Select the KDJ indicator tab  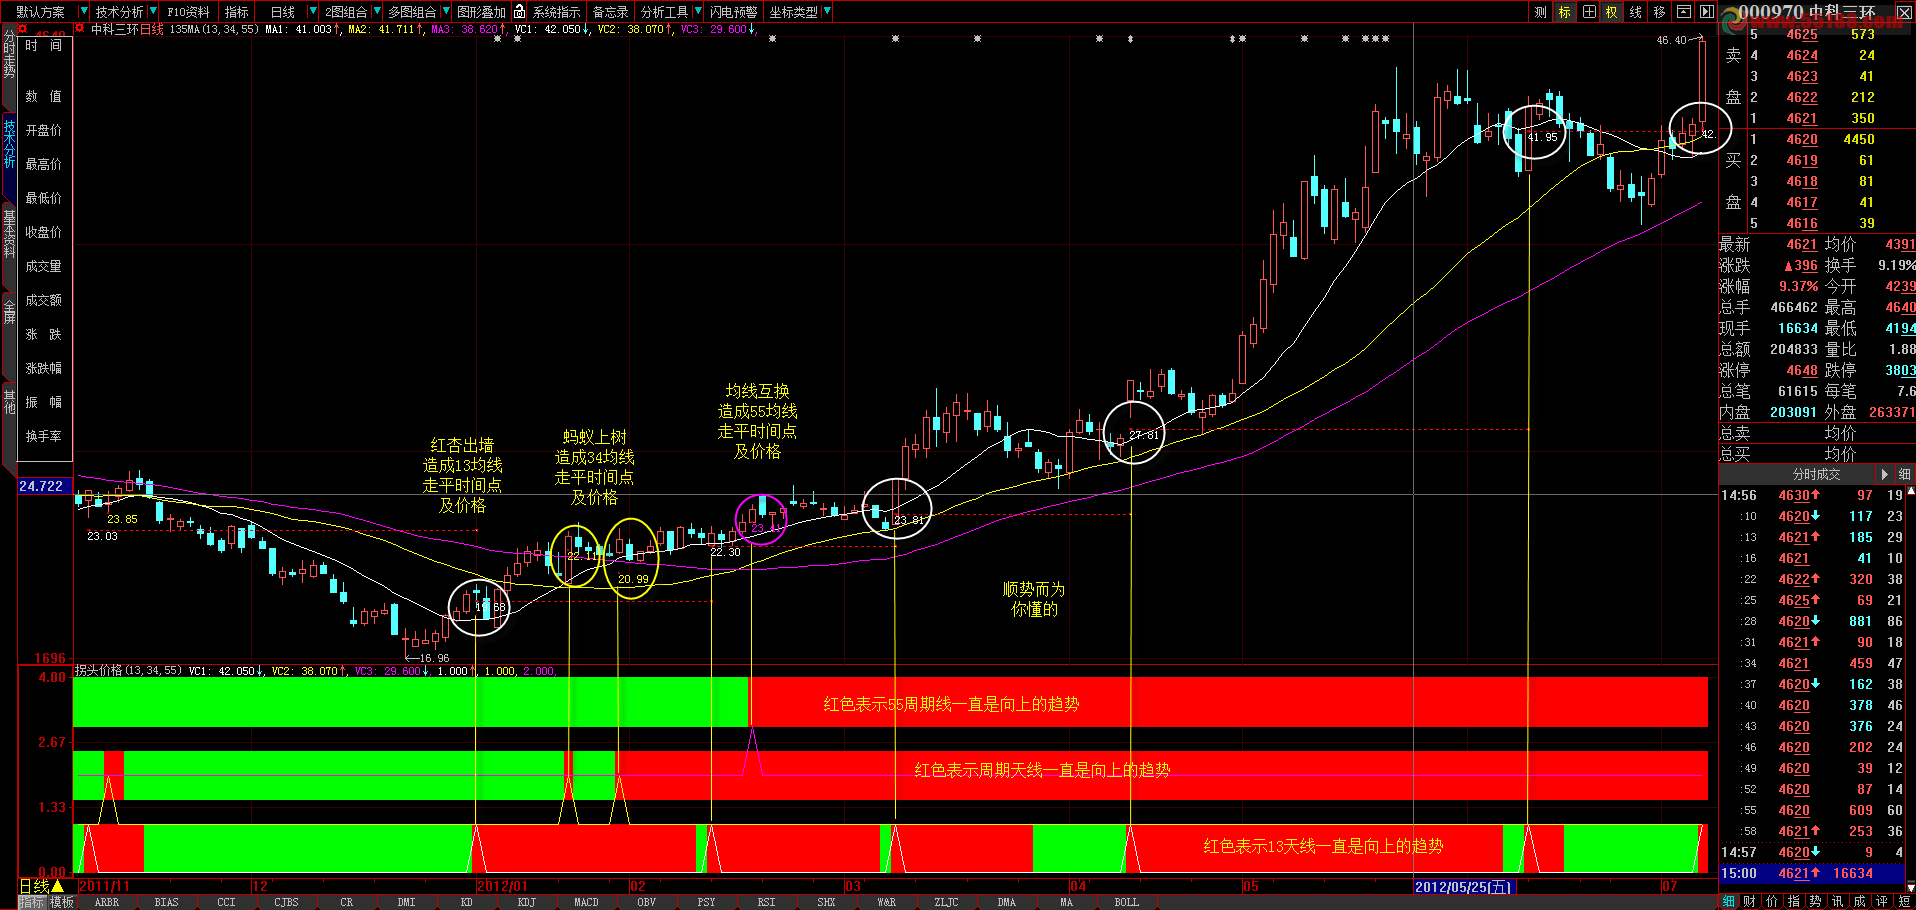point(527,902)
